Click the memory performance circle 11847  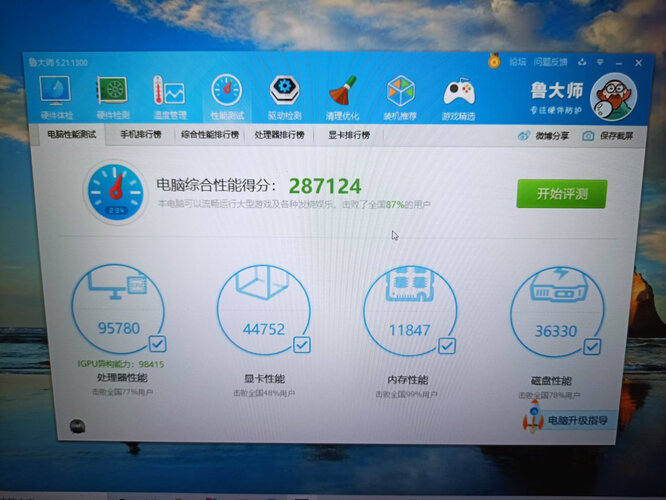tap(410, 311)
